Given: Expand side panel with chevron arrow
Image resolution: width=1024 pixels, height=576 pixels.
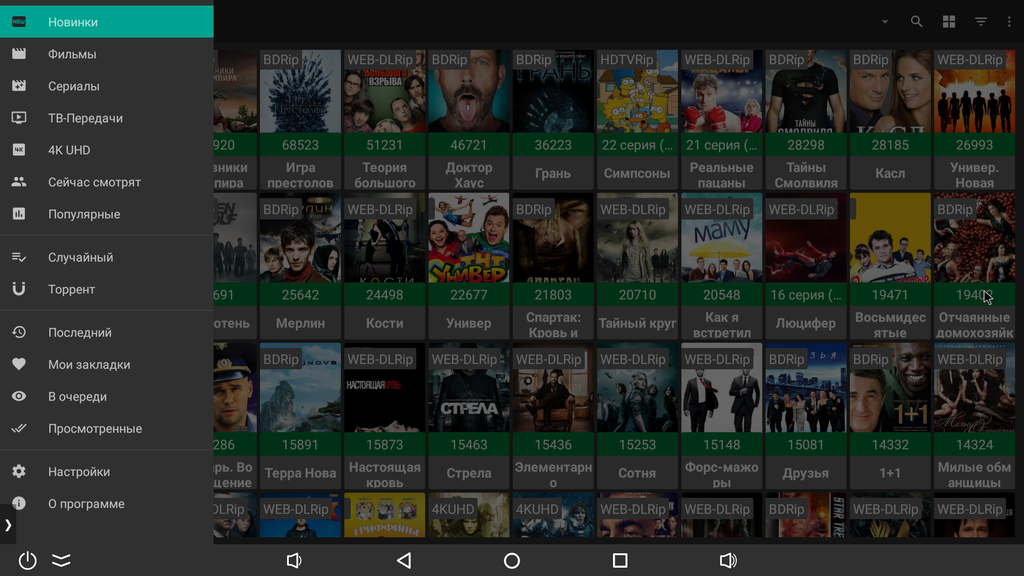Looking at the screenshot, I should coord(8,525).
